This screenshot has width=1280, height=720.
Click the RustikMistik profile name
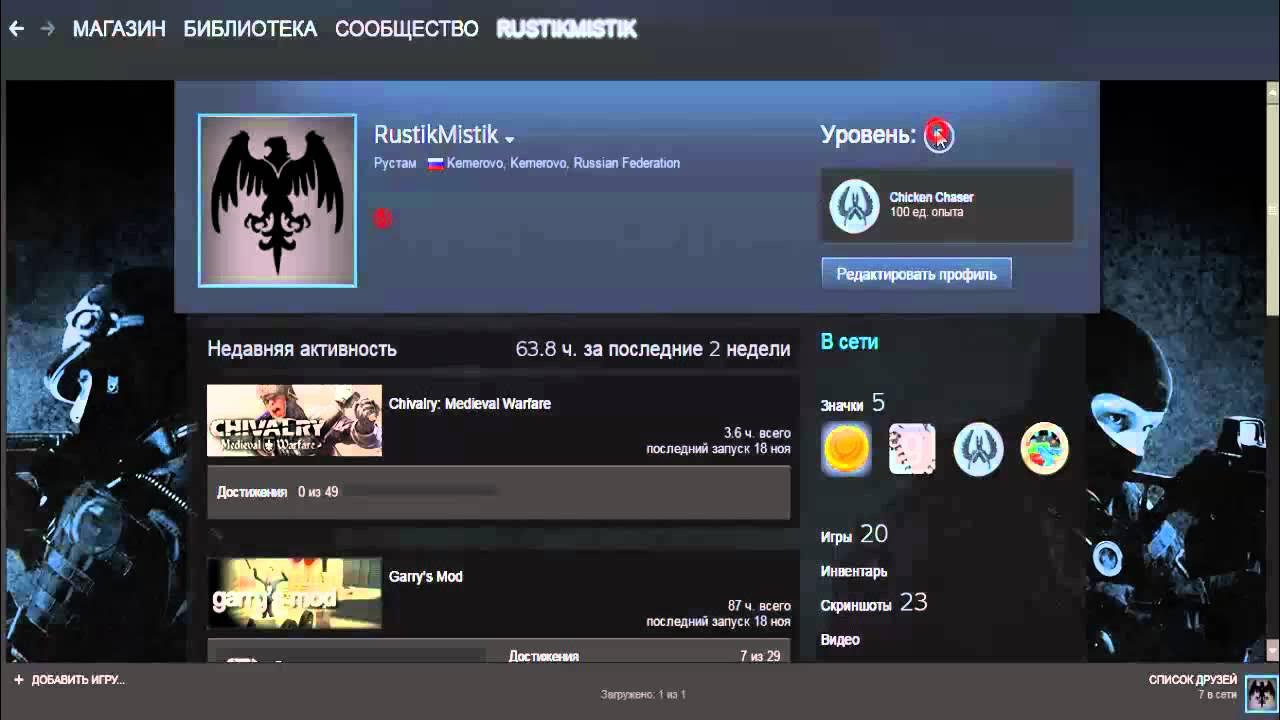[436, 135]
